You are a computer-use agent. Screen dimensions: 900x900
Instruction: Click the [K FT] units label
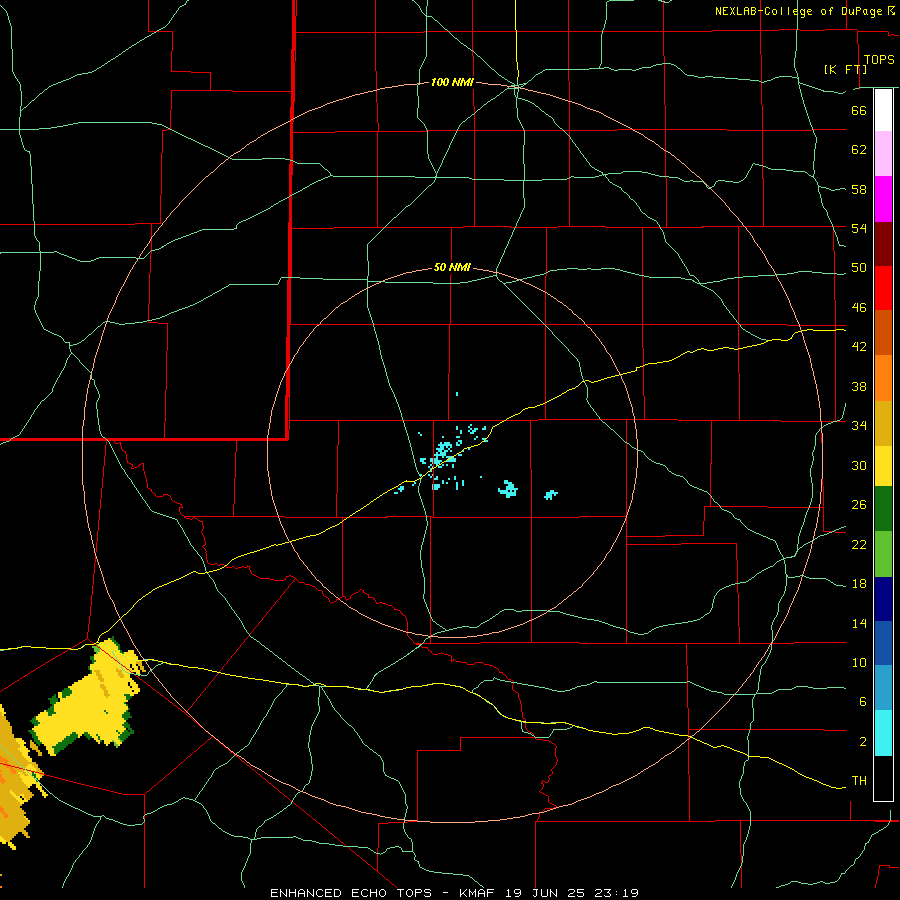click(845, 69)
